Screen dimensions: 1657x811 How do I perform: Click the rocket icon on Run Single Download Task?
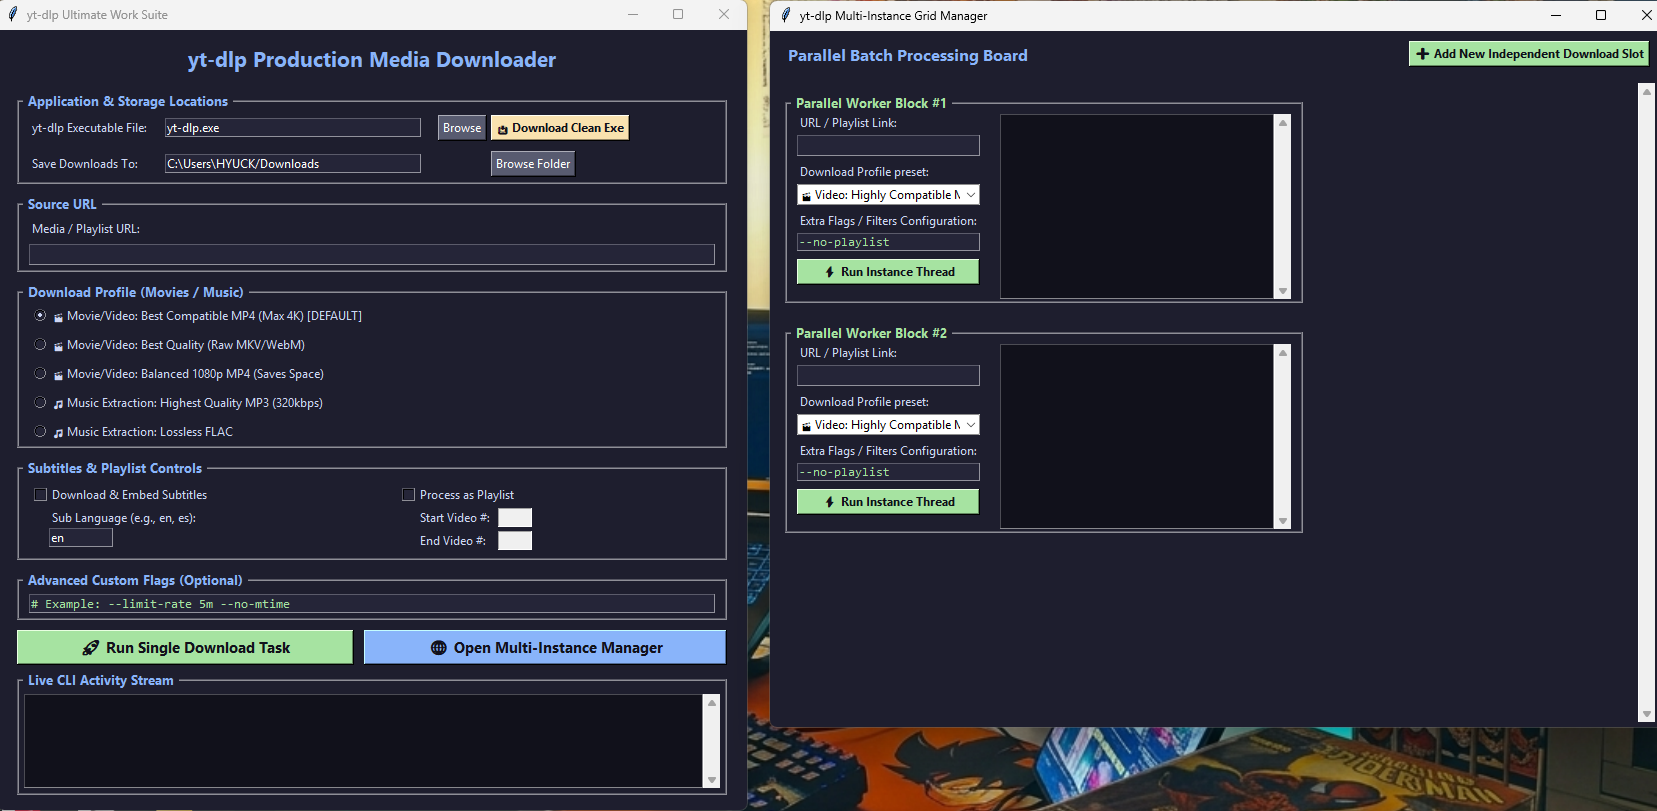click(91, 648)
